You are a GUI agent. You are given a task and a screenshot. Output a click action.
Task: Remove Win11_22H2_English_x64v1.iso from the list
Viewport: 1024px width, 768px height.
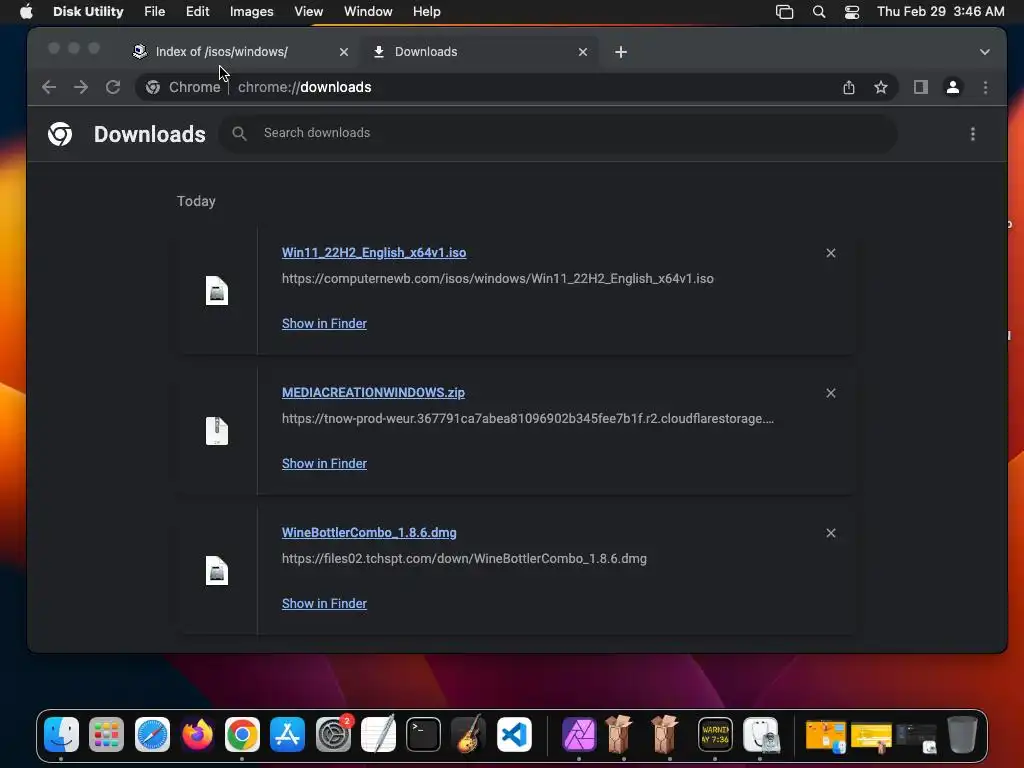[x=831, y=253]
